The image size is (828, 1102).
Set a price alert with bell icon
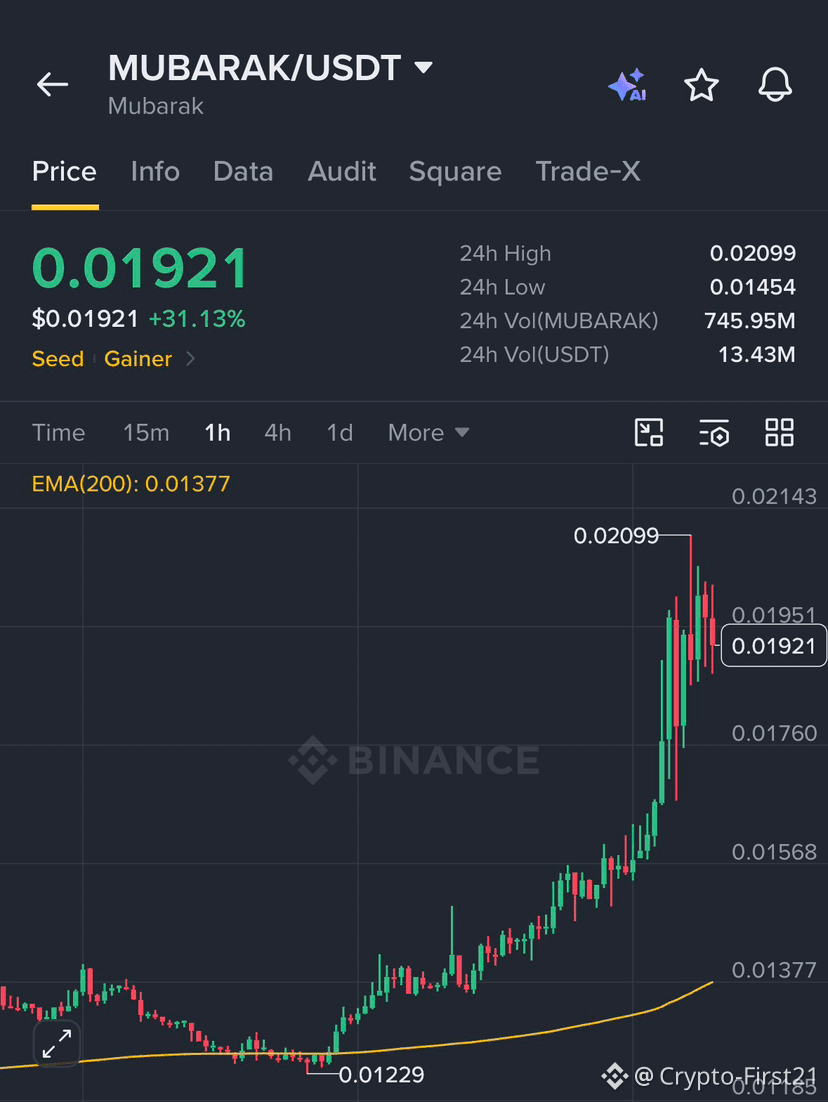pos(775,85)
